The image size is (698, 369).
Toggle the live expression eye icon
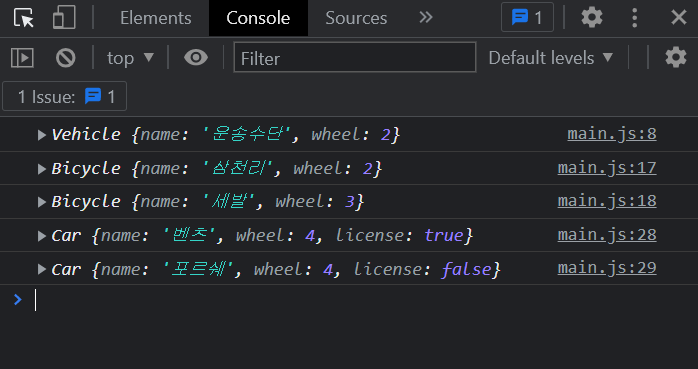point(196,57)
